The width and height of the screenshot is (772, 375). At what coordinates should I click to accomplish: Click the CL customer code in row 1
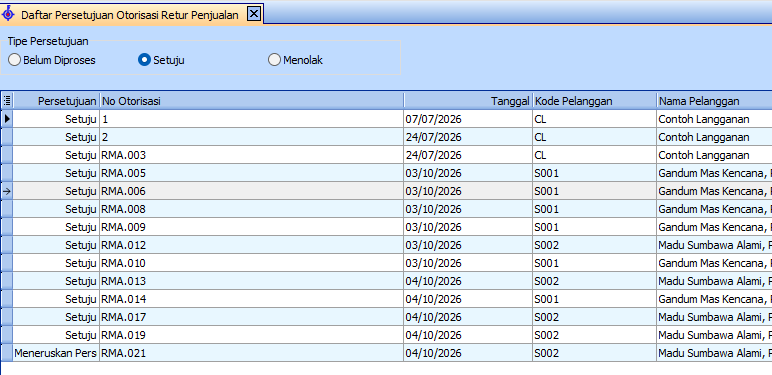(x=594, y=119)
